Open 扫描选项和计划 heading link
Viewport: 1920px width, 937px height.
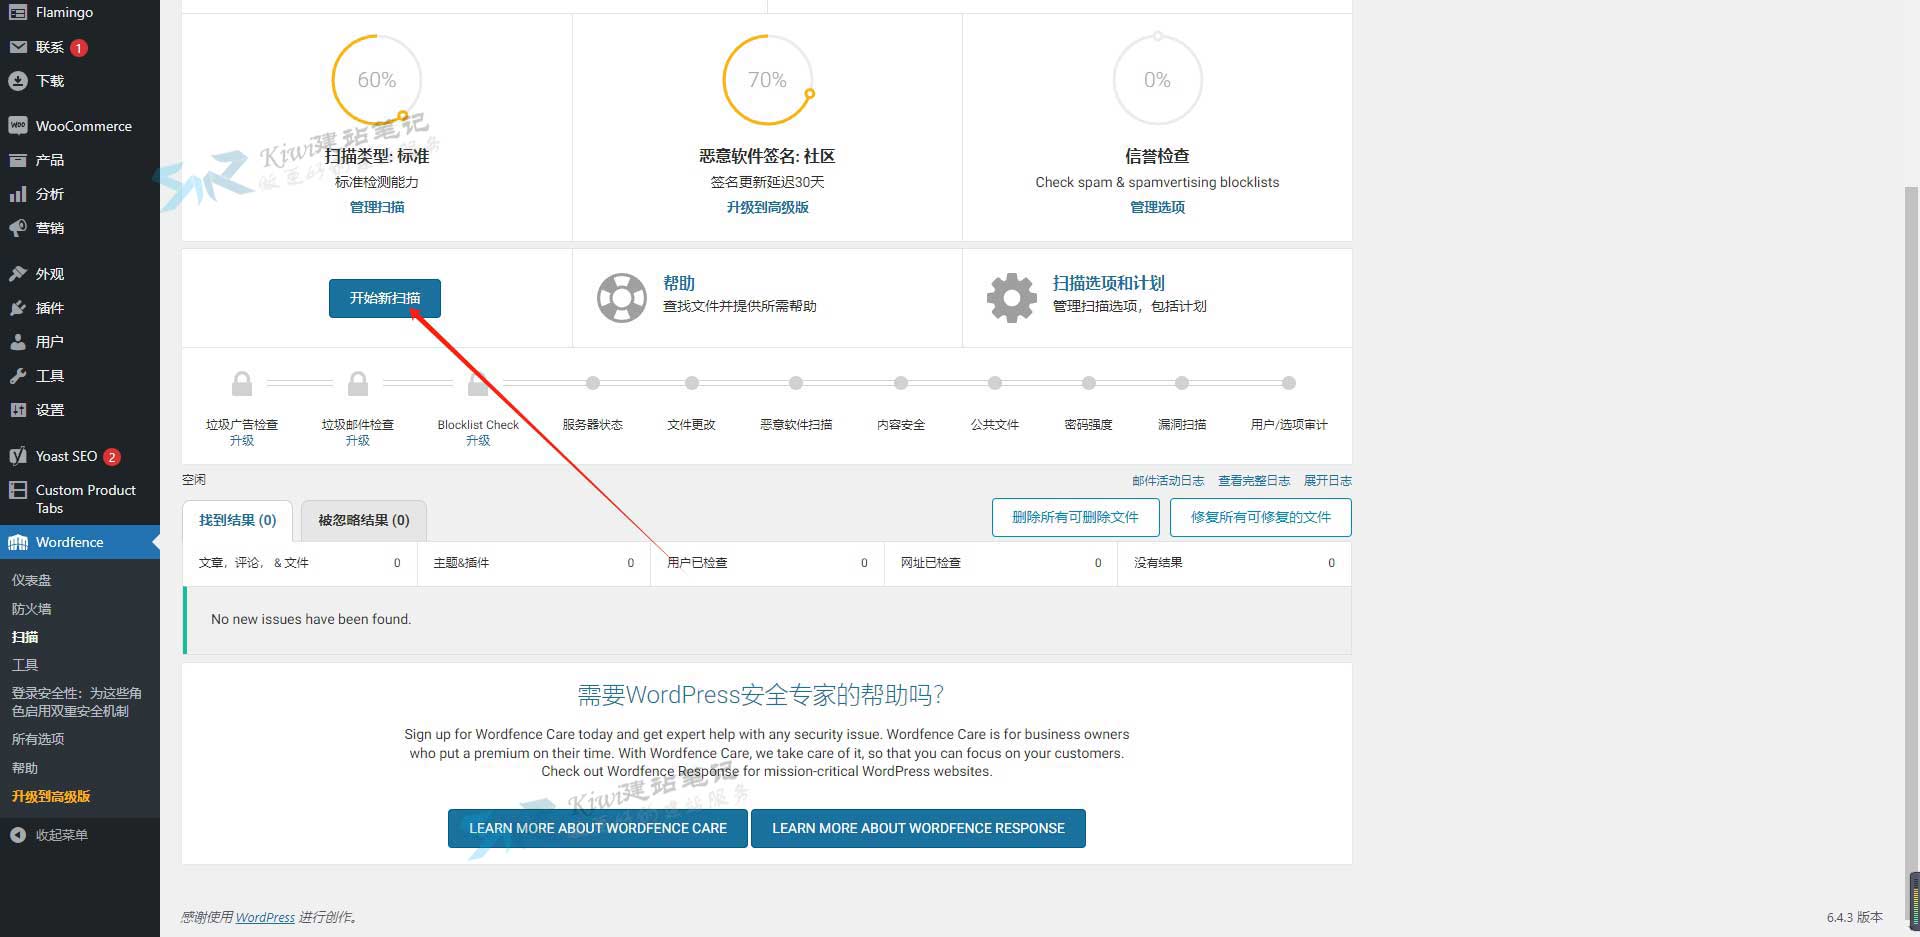pyautogui.click(x=1108, y=283)
